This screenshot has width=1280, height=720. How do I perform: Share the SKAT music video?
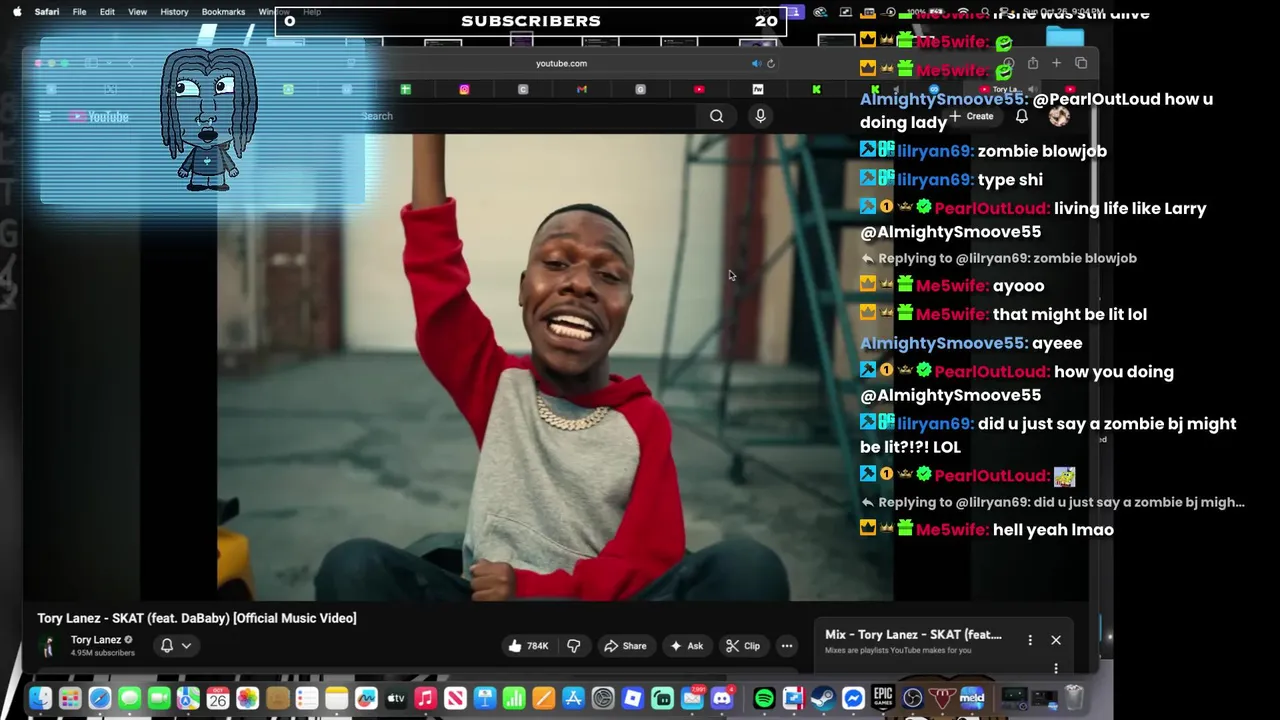[x=625, y=646]
